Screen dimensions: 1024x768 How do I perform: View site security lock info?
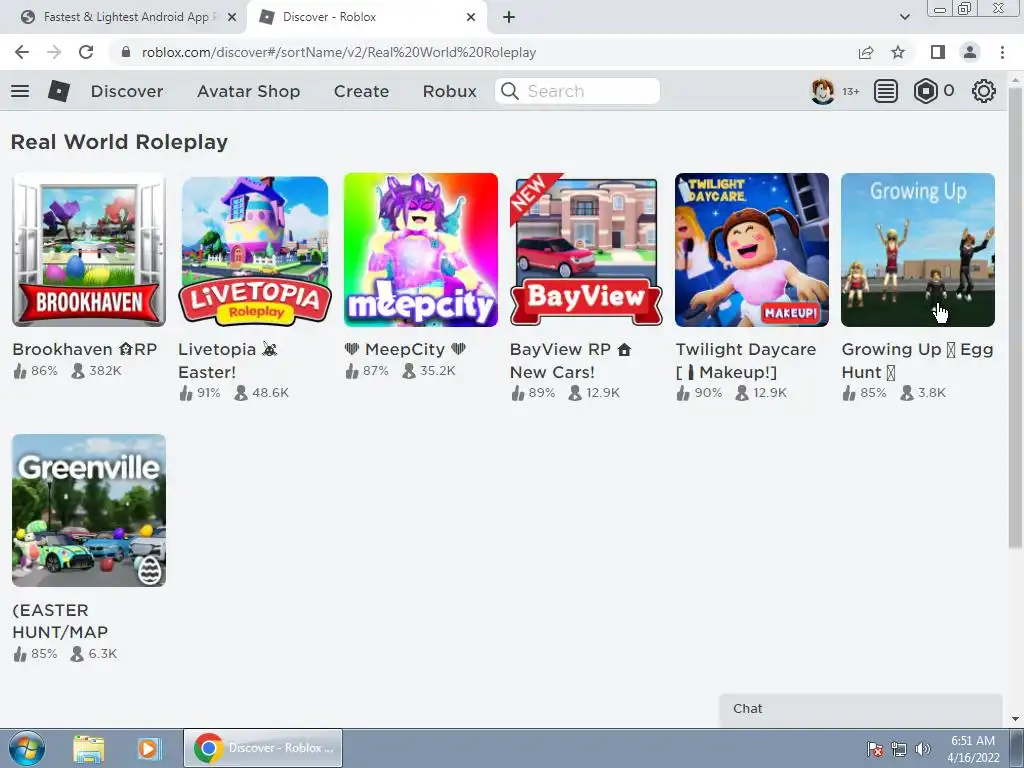click(x=126, y=52)
